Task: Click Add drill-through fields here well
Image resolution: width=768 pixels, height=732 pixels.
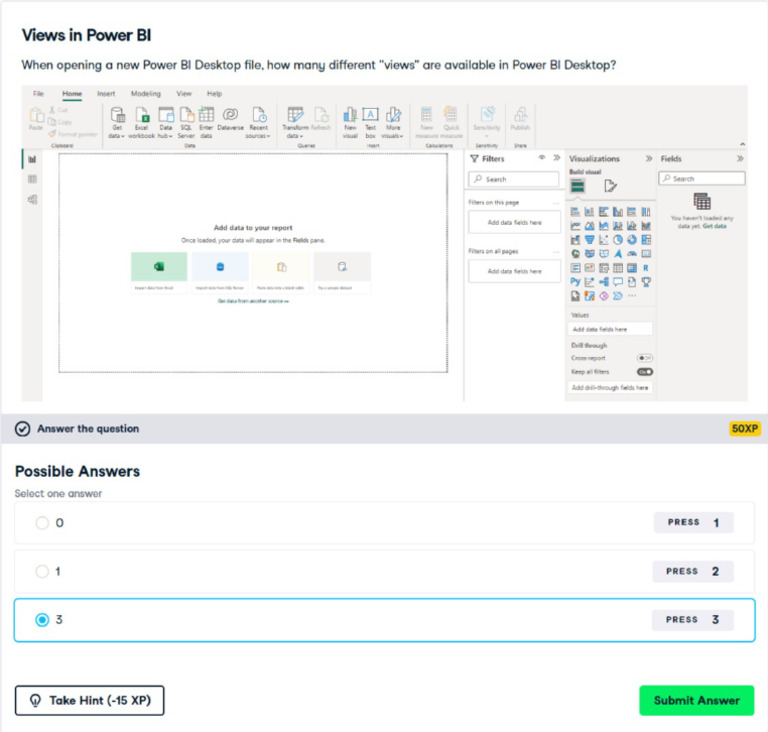Action: 610,388
